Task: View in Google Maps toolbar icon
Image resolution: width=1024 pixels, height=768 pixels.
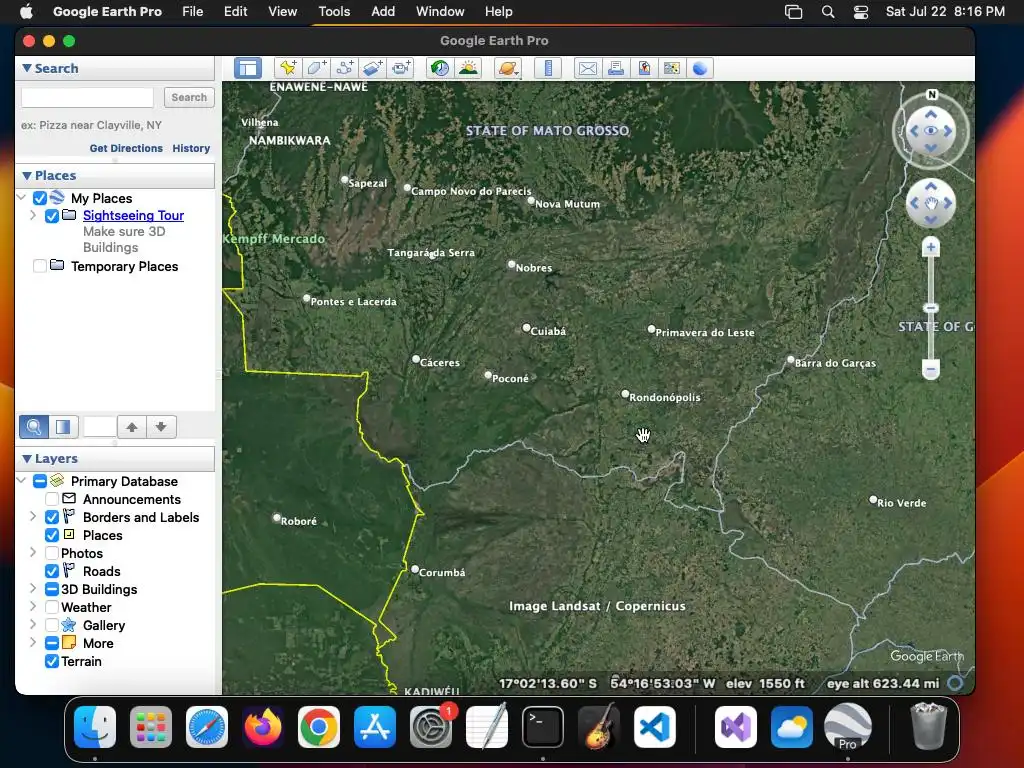Action: click(671, 68)
